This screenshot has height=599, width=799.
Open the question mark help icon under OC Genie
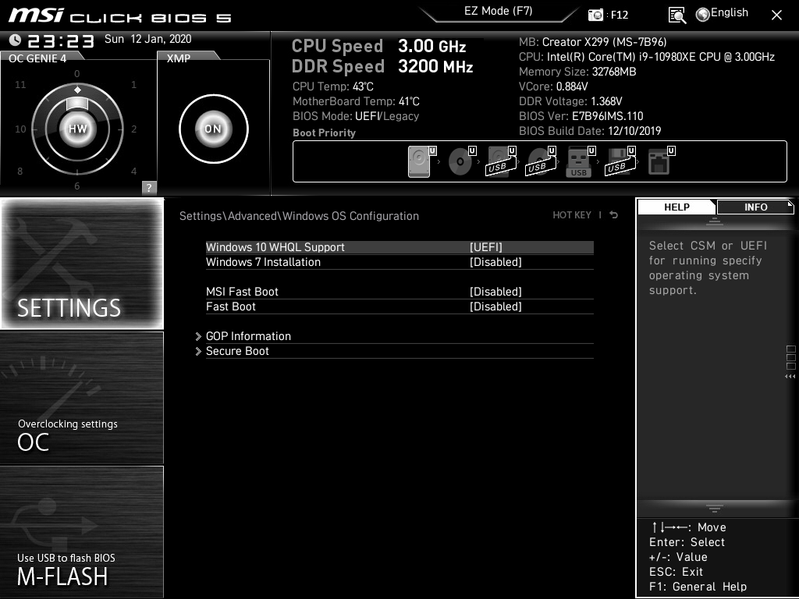(x=149, y=187)
